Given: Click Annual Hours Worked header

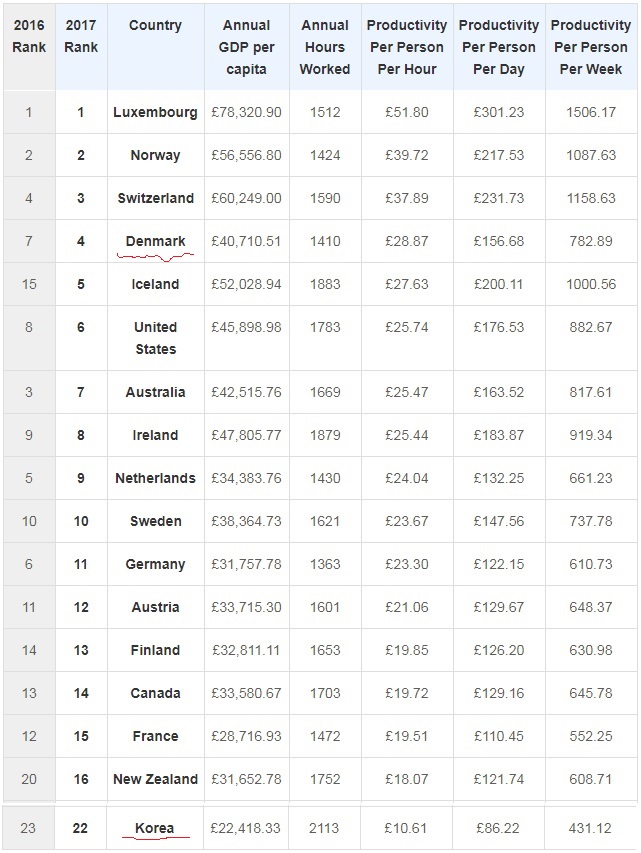Looking at the screenshot, I should pyautogui.click(x=325, y=47).
